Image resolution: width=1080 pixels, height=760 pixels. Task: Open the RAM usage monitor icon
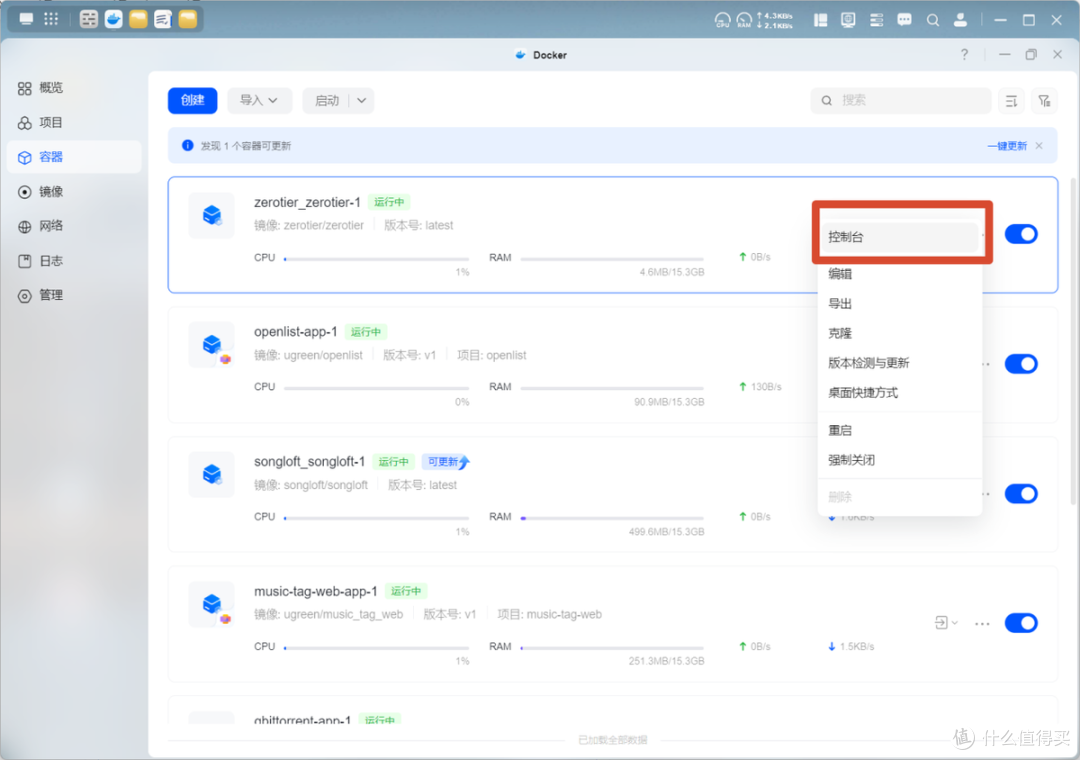coord(744,20)
